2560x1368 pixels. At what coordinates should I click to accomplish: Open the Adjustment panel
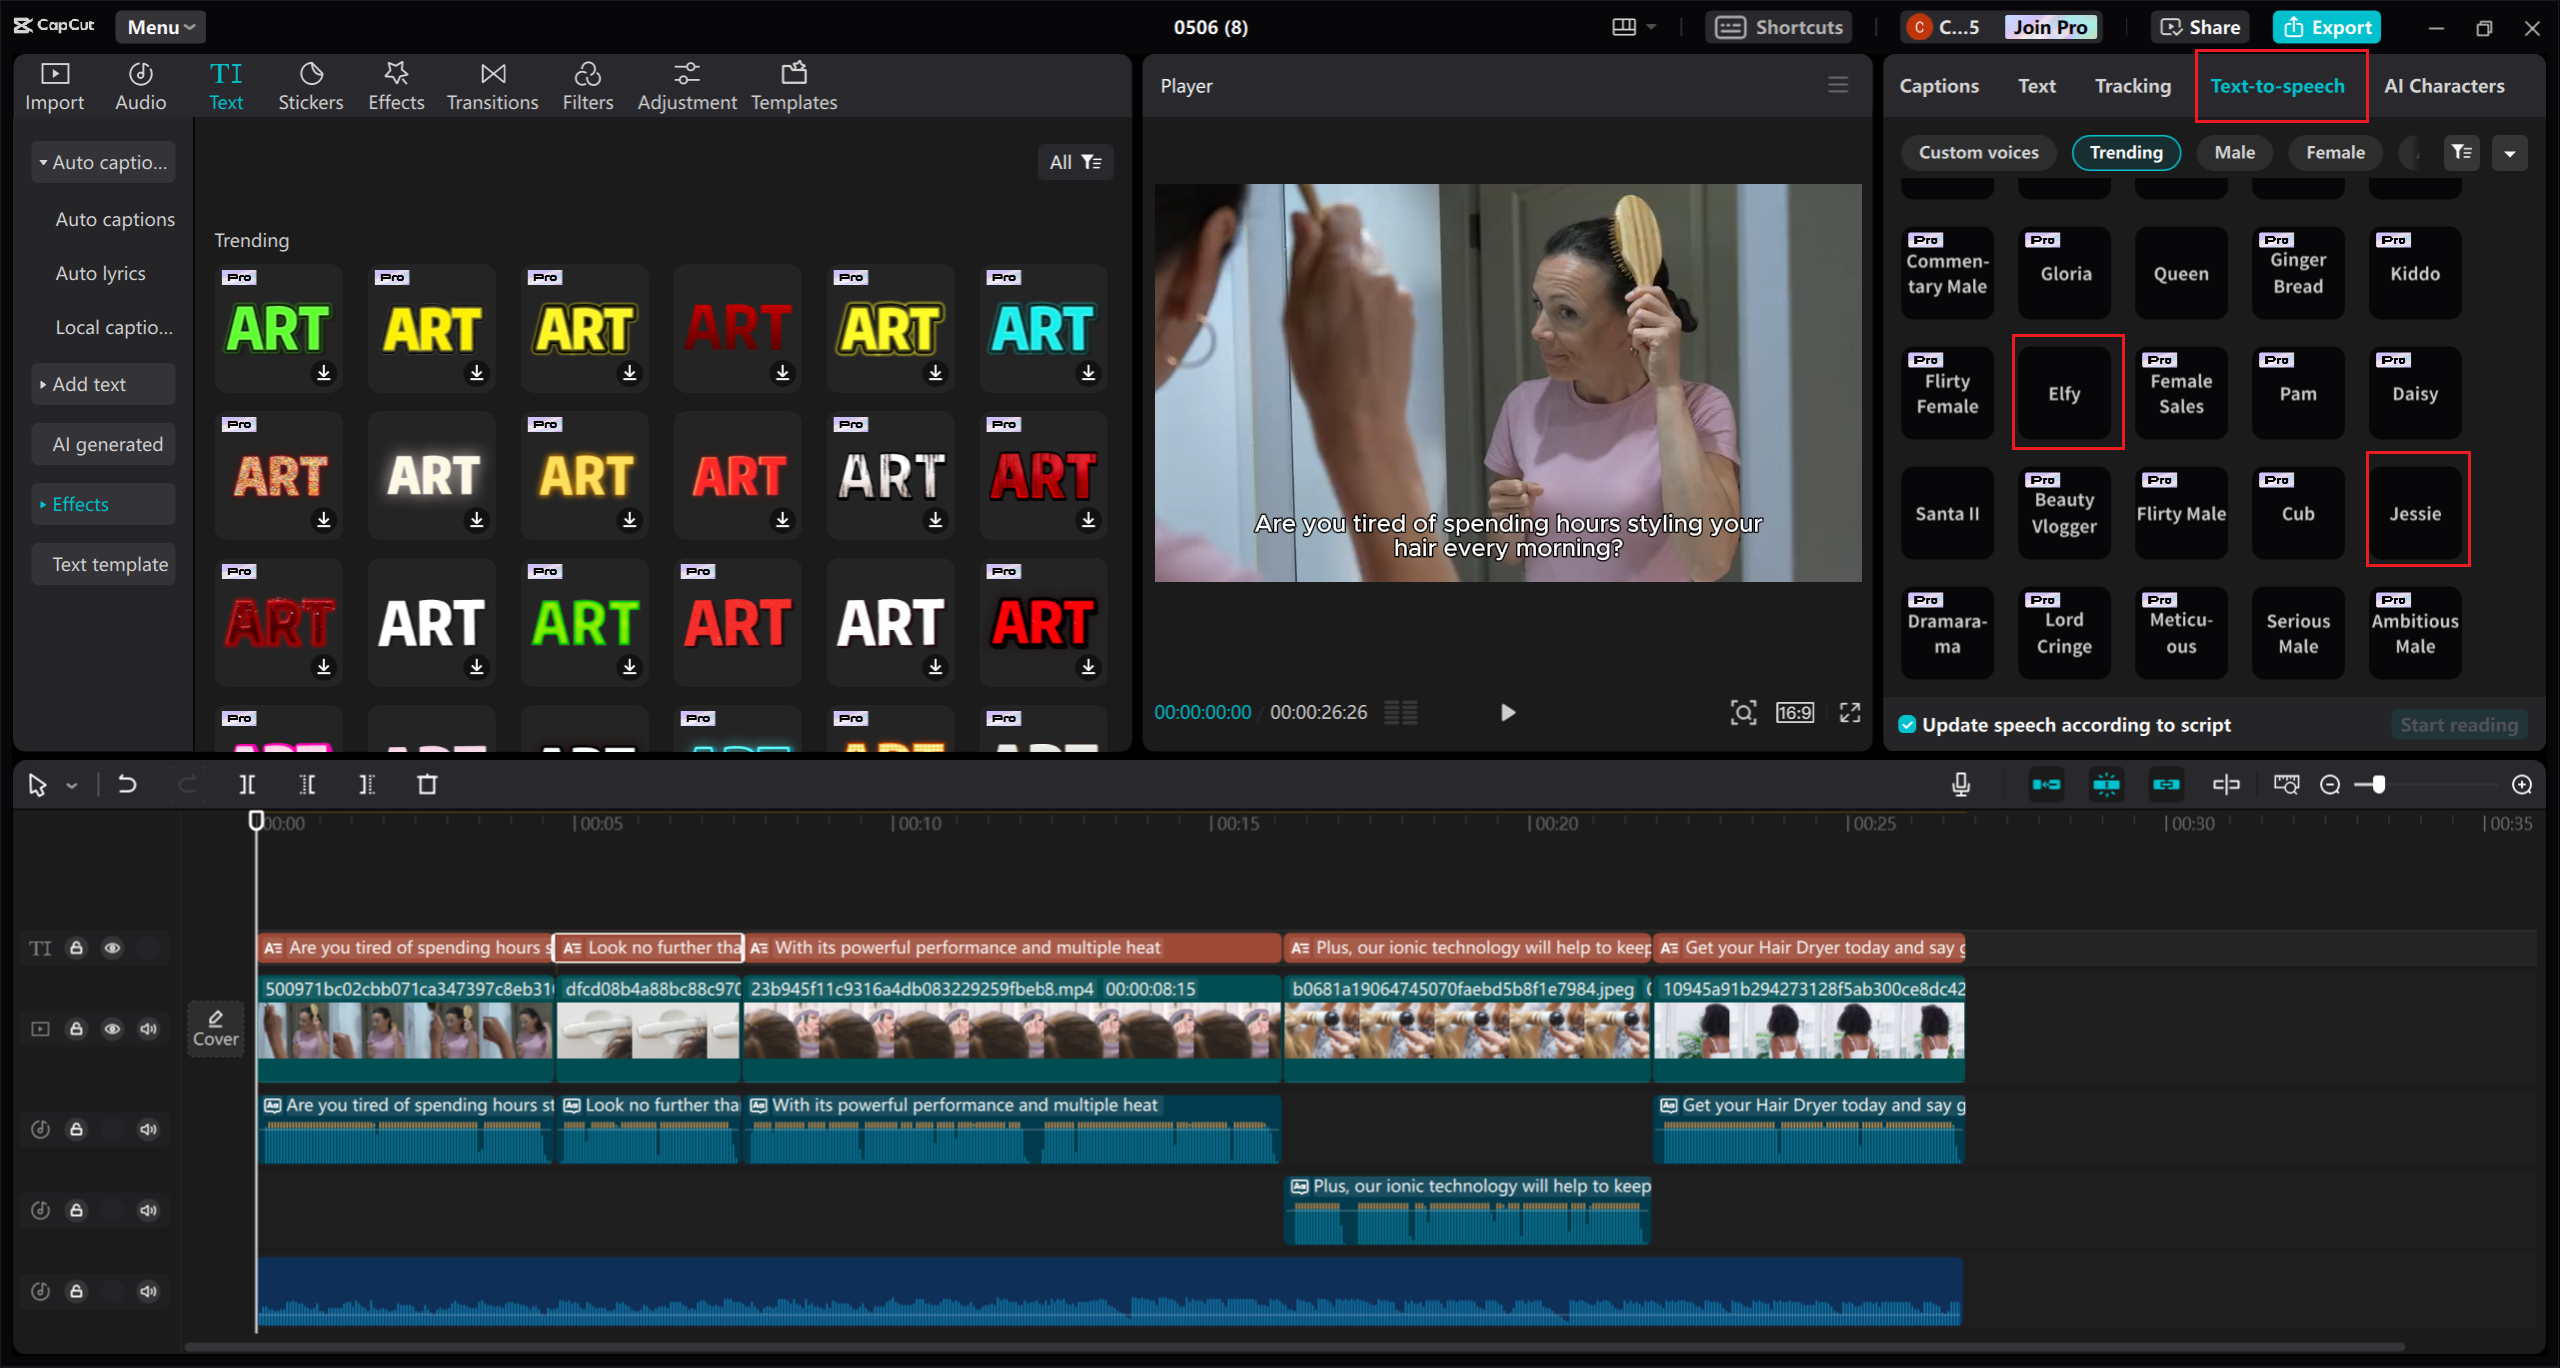[686, 86]
